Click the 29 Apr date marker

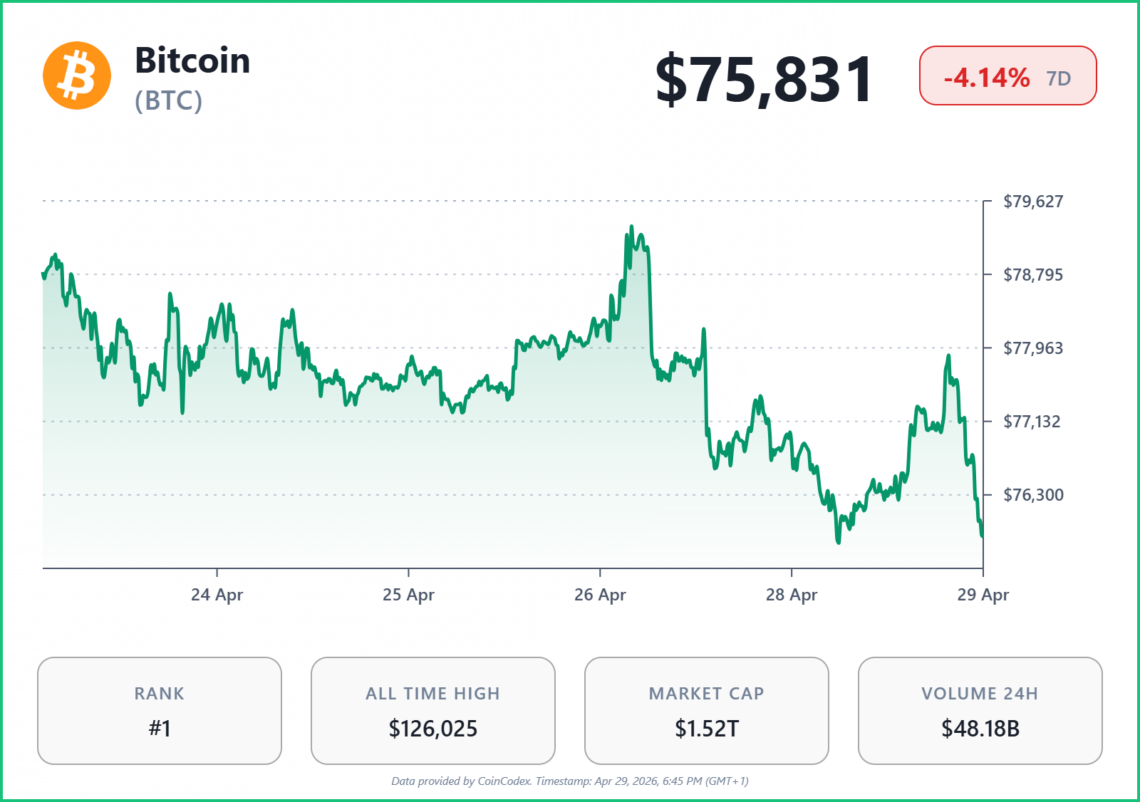[983, 594]
